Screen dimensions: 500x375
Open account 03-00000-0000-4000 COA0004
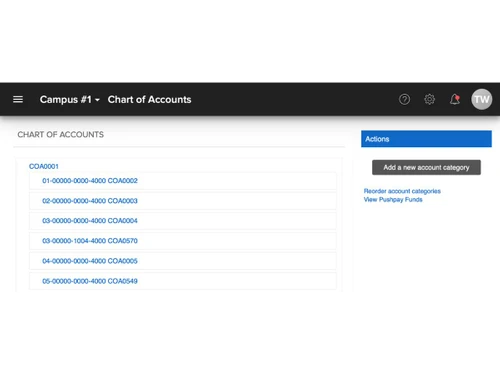point(90,221)
